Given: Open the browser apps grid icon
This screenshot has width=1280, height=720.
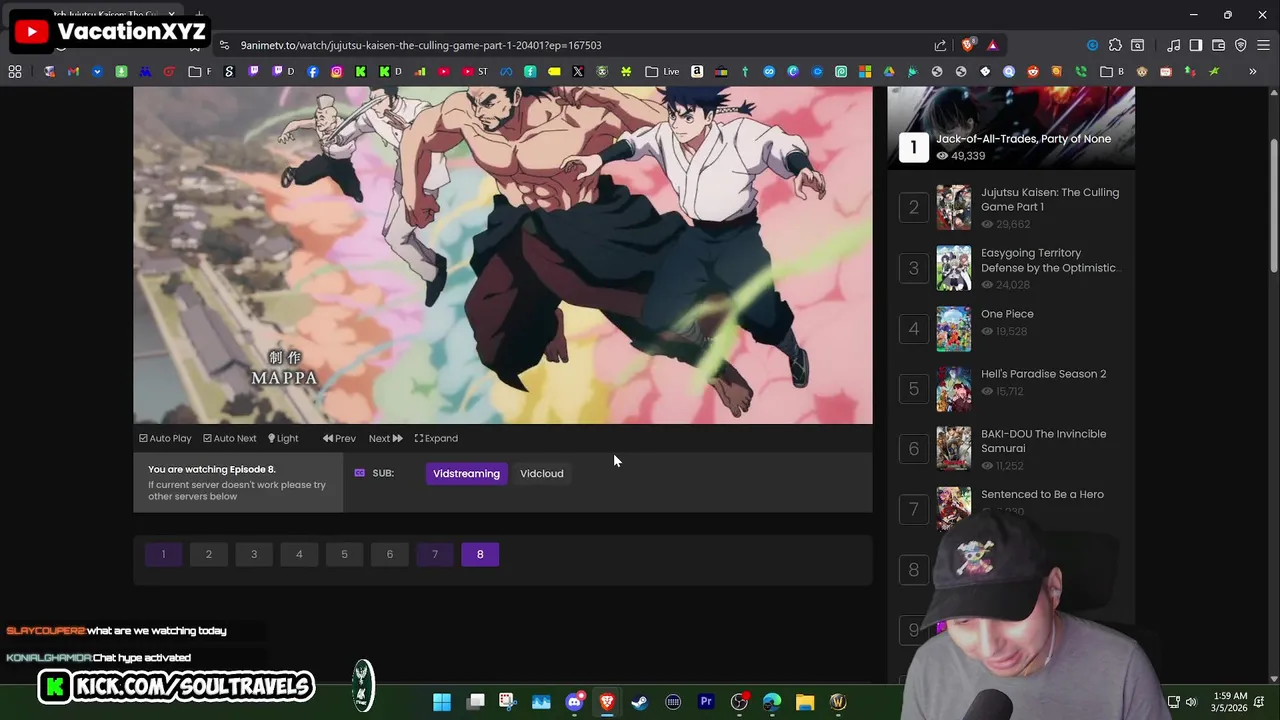Looking at the screenshot, I should (15, 72).
